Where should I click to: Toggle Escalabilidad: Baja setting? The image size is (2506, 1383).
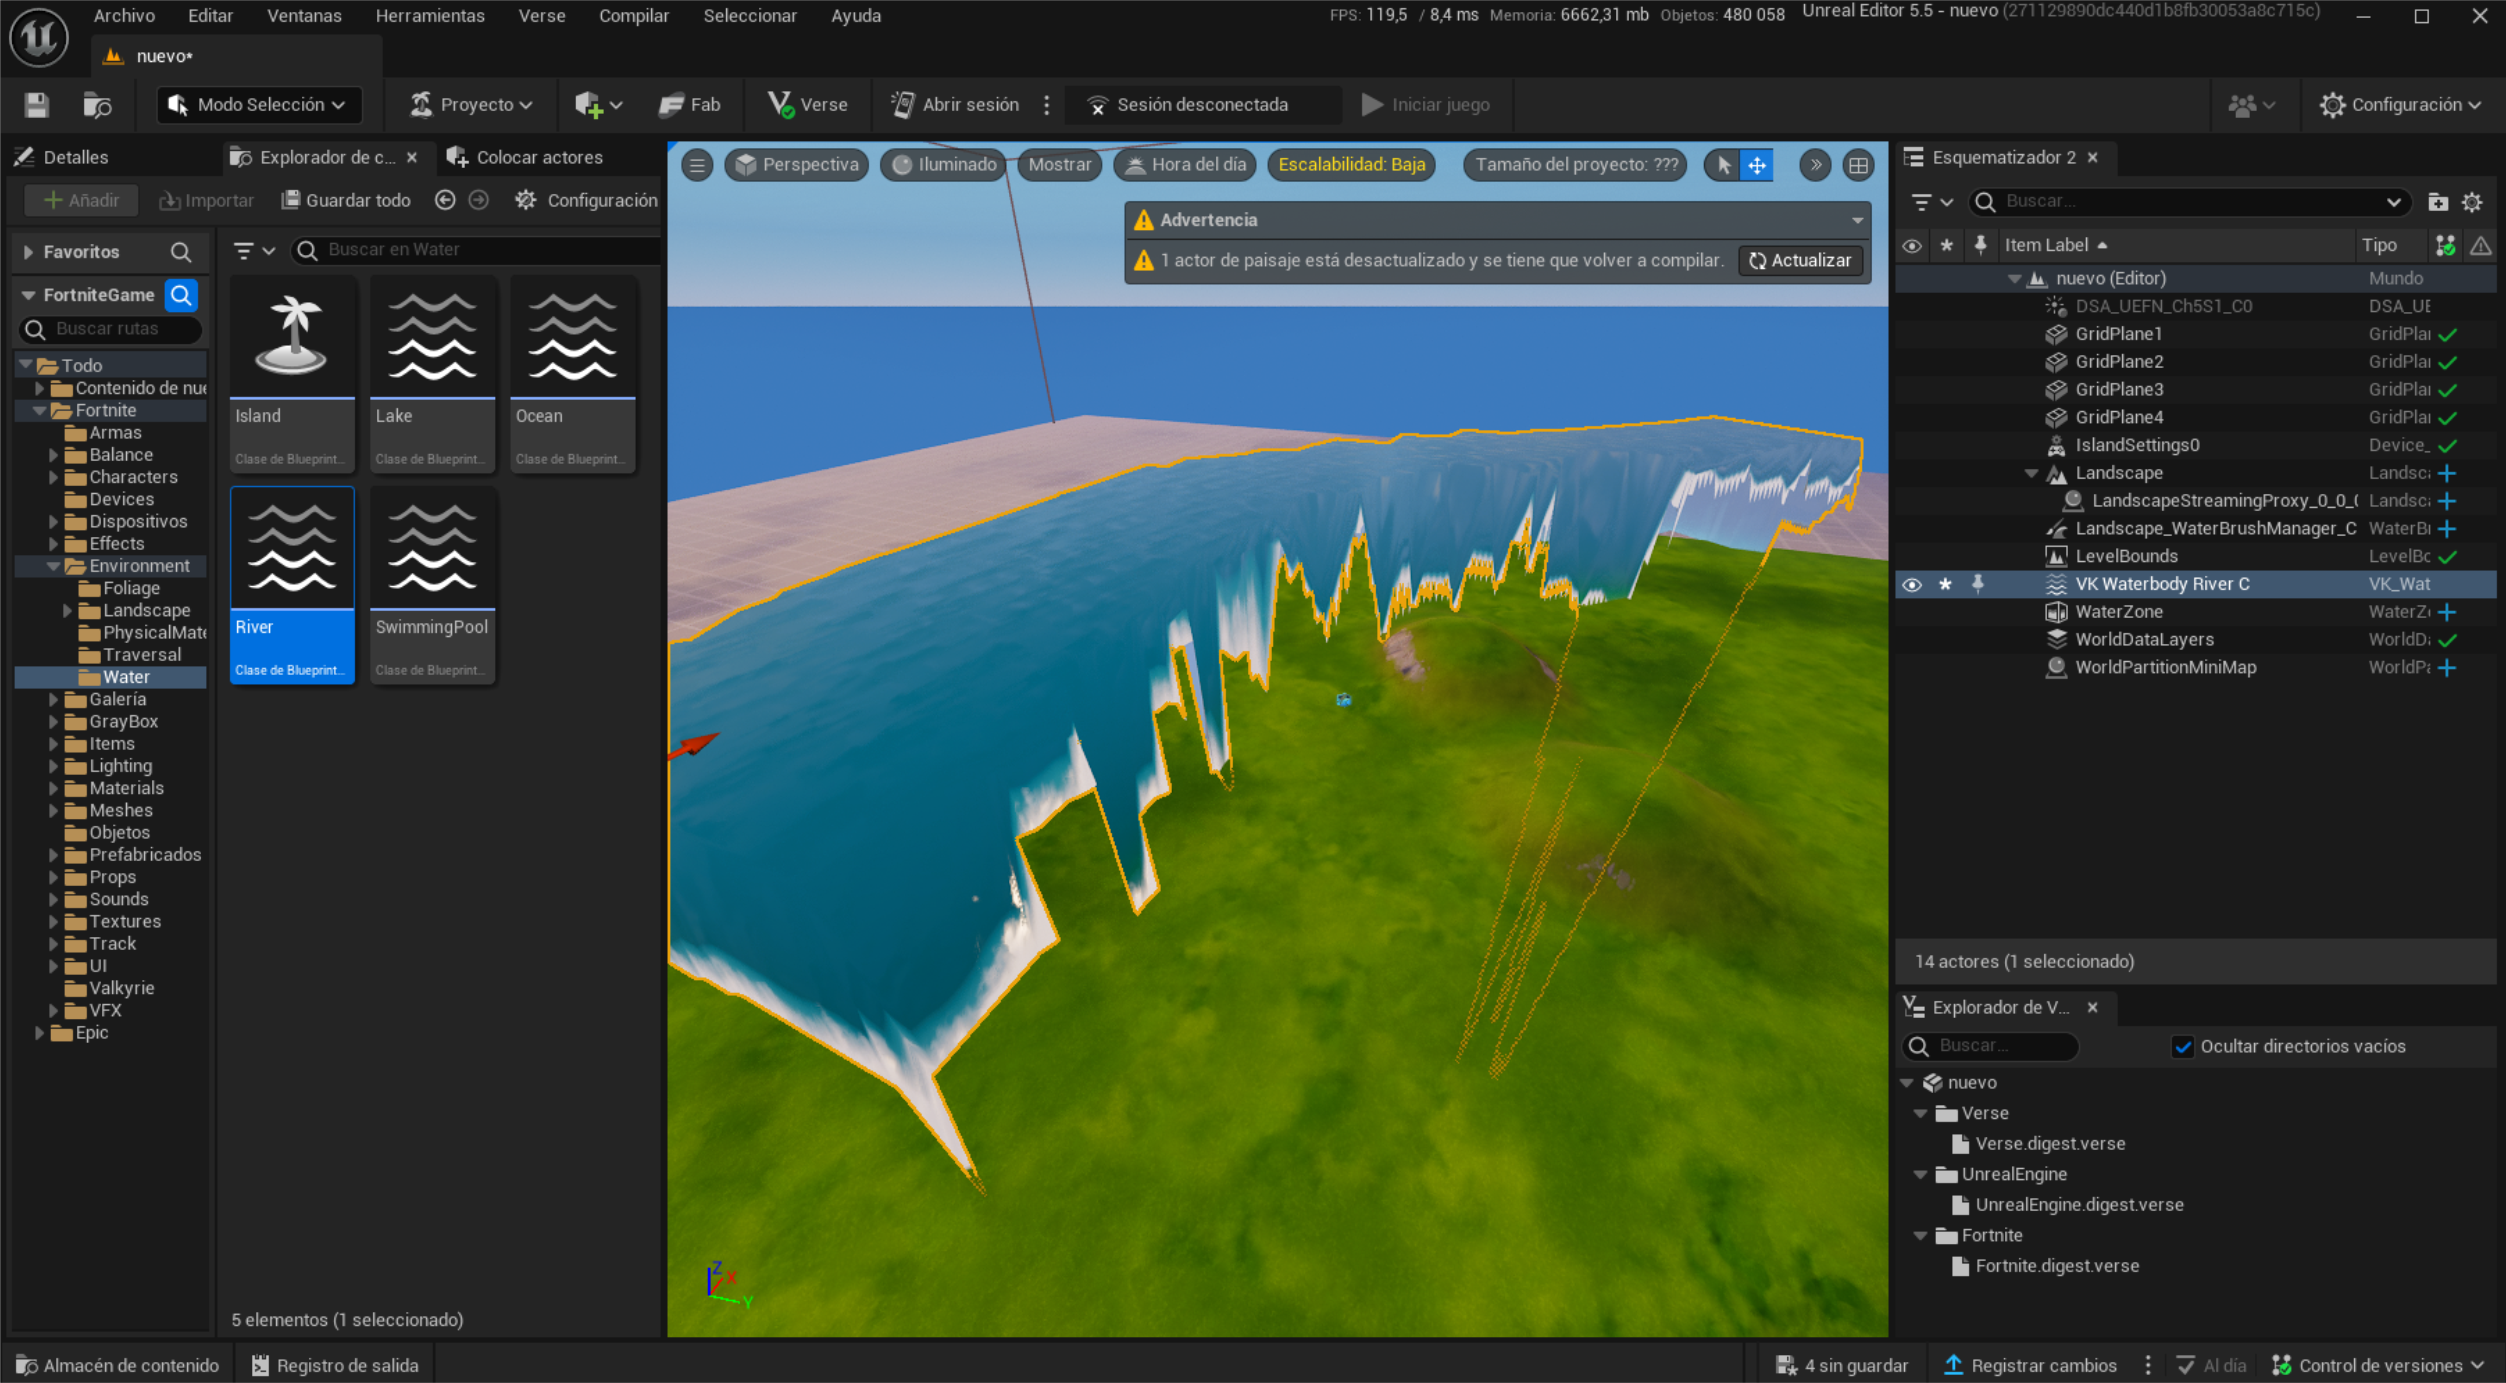click(x=1351, y=165)
